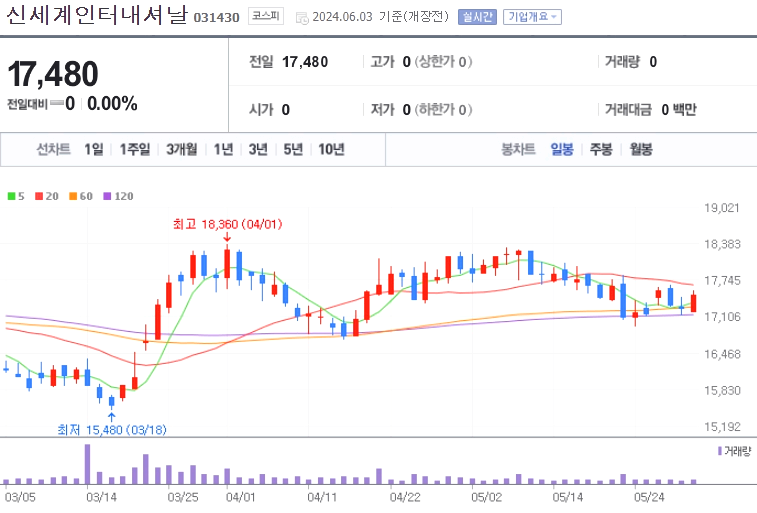This screenshot has width=757, height=513.
Task: Select the 1주일 line chart tab
Action: (135, 150)
